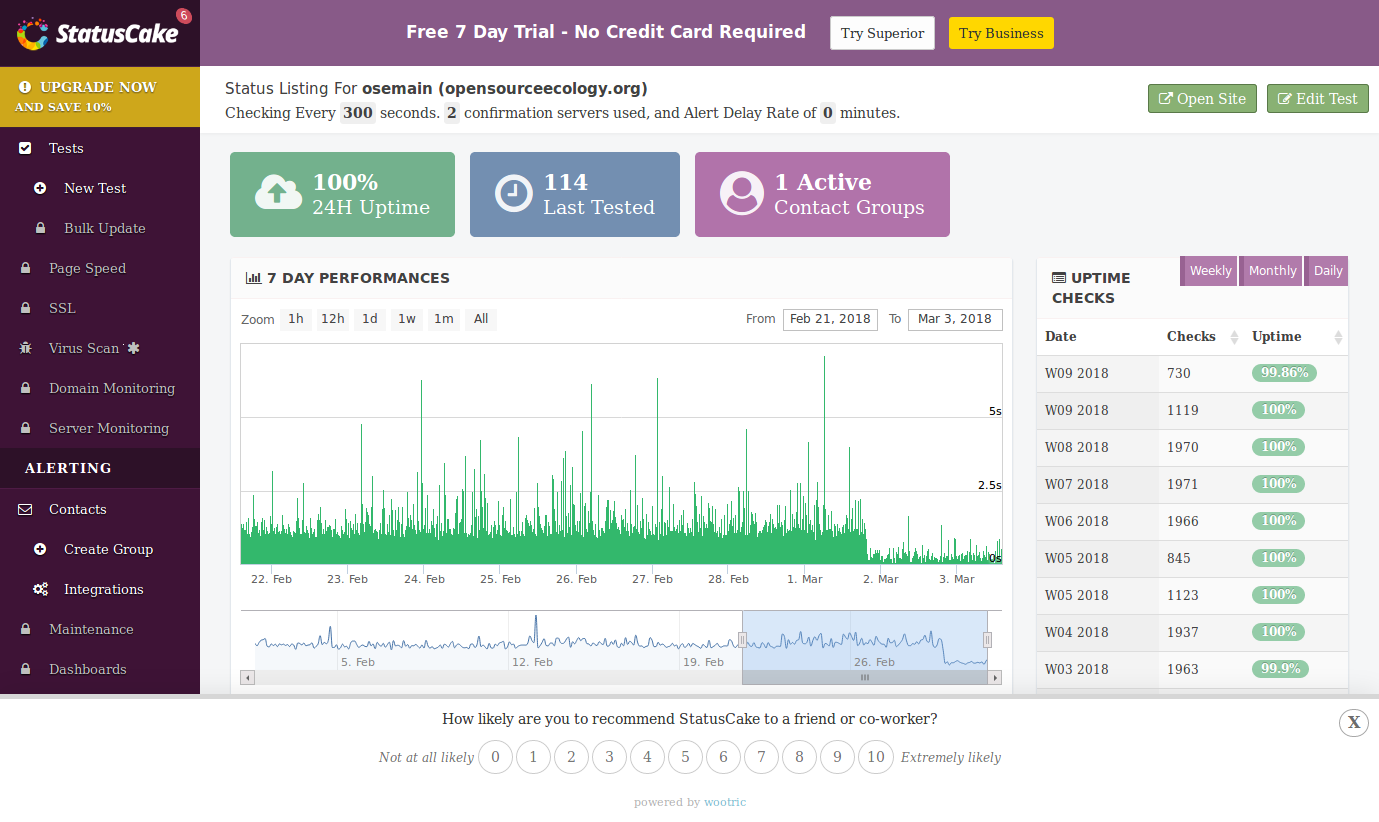The width and height of the screenshot is (1379, 822).
Task: Click the lock icon beside Dashboards
Action: pos(25,669)
